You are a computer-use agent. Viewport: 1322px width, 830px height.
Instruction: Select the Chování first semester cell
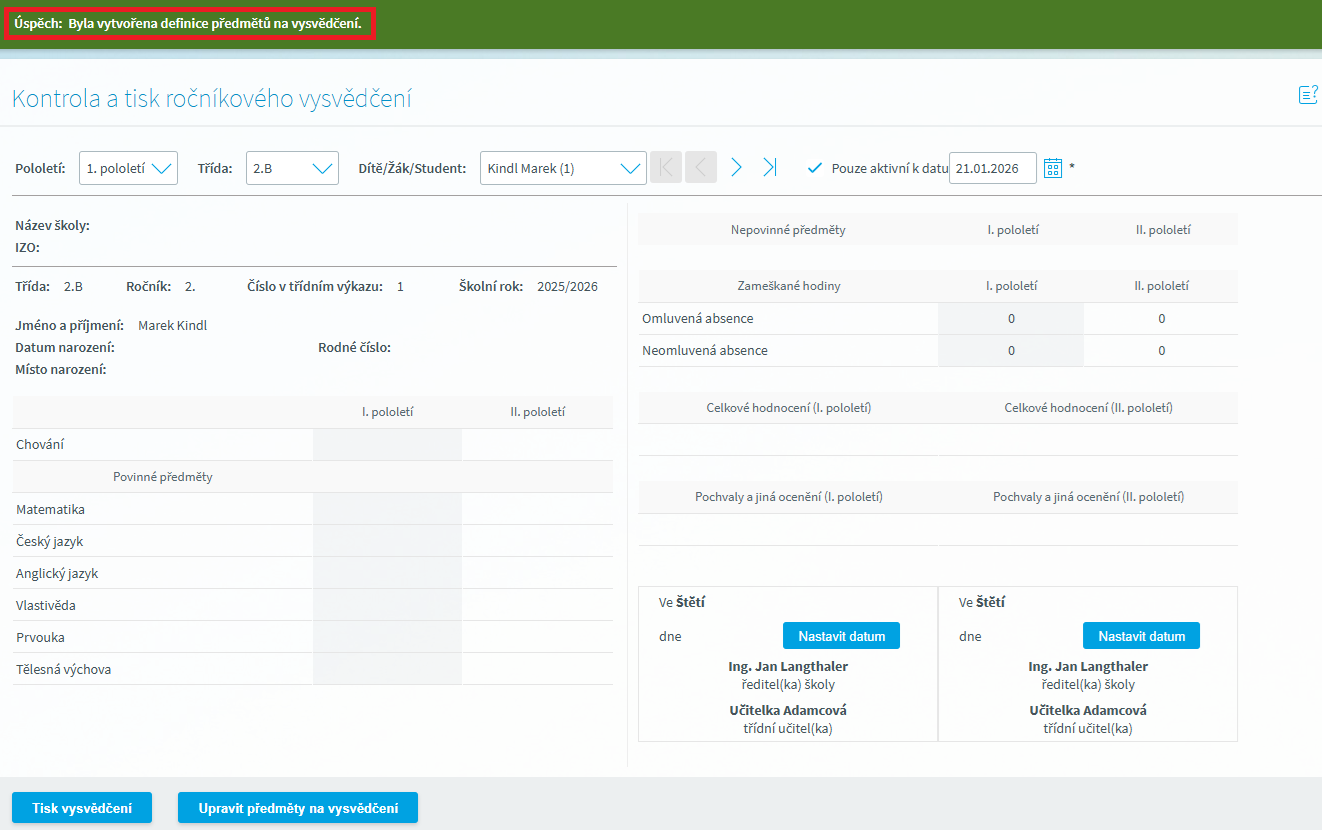[x=387, y=445]
